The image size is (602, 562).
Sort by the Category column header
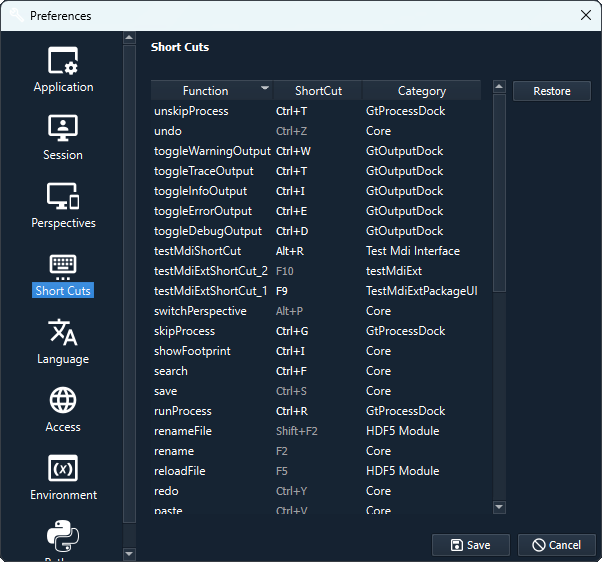(x=422, y=91)
